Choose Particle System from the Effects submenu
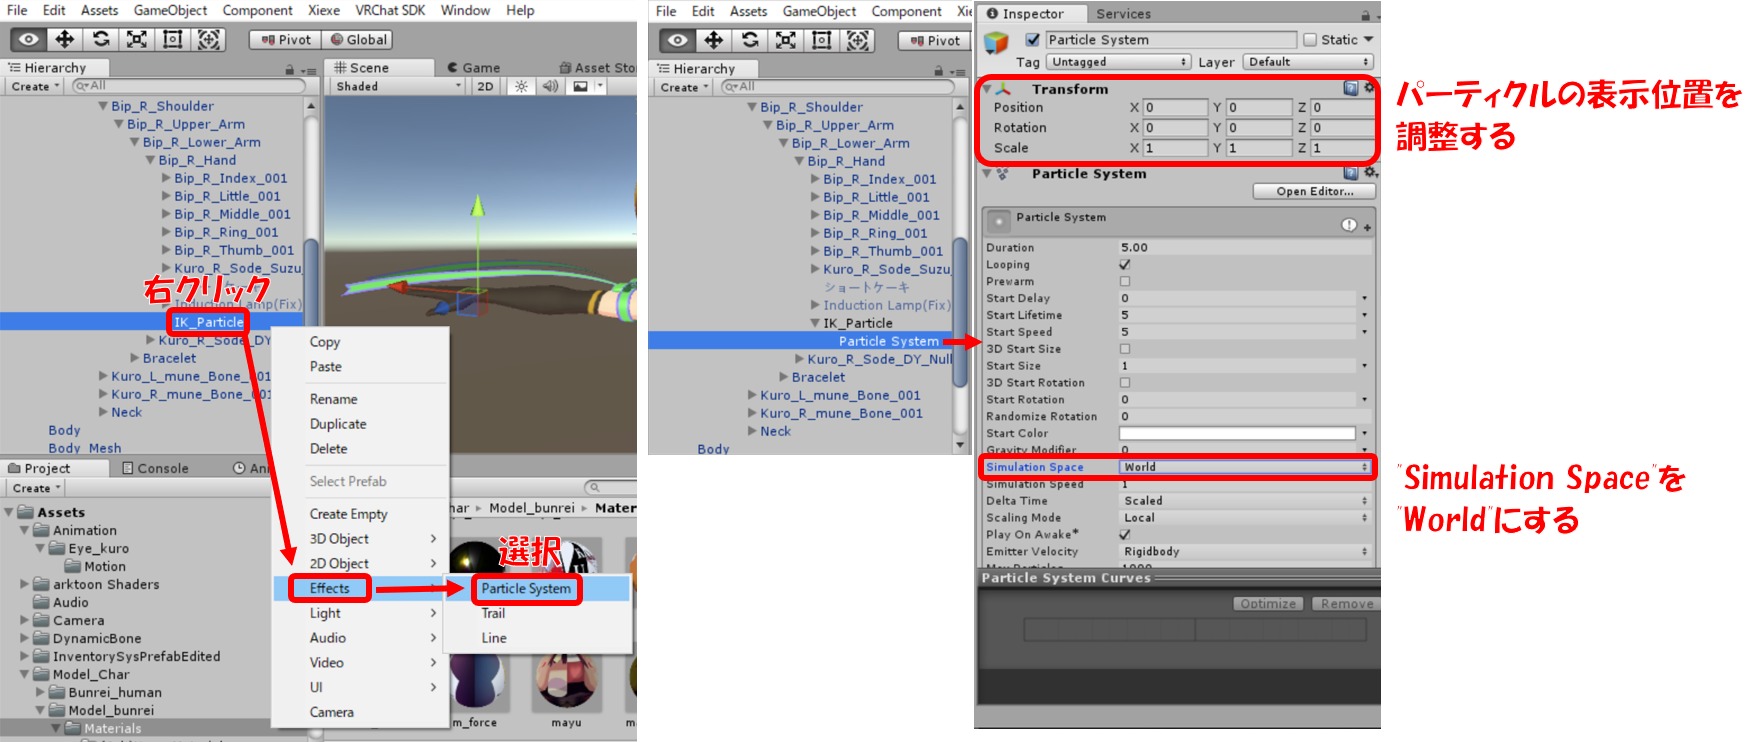Image resolution: width=1757 pixels, height=742 pixels. (x=526, y=589)
